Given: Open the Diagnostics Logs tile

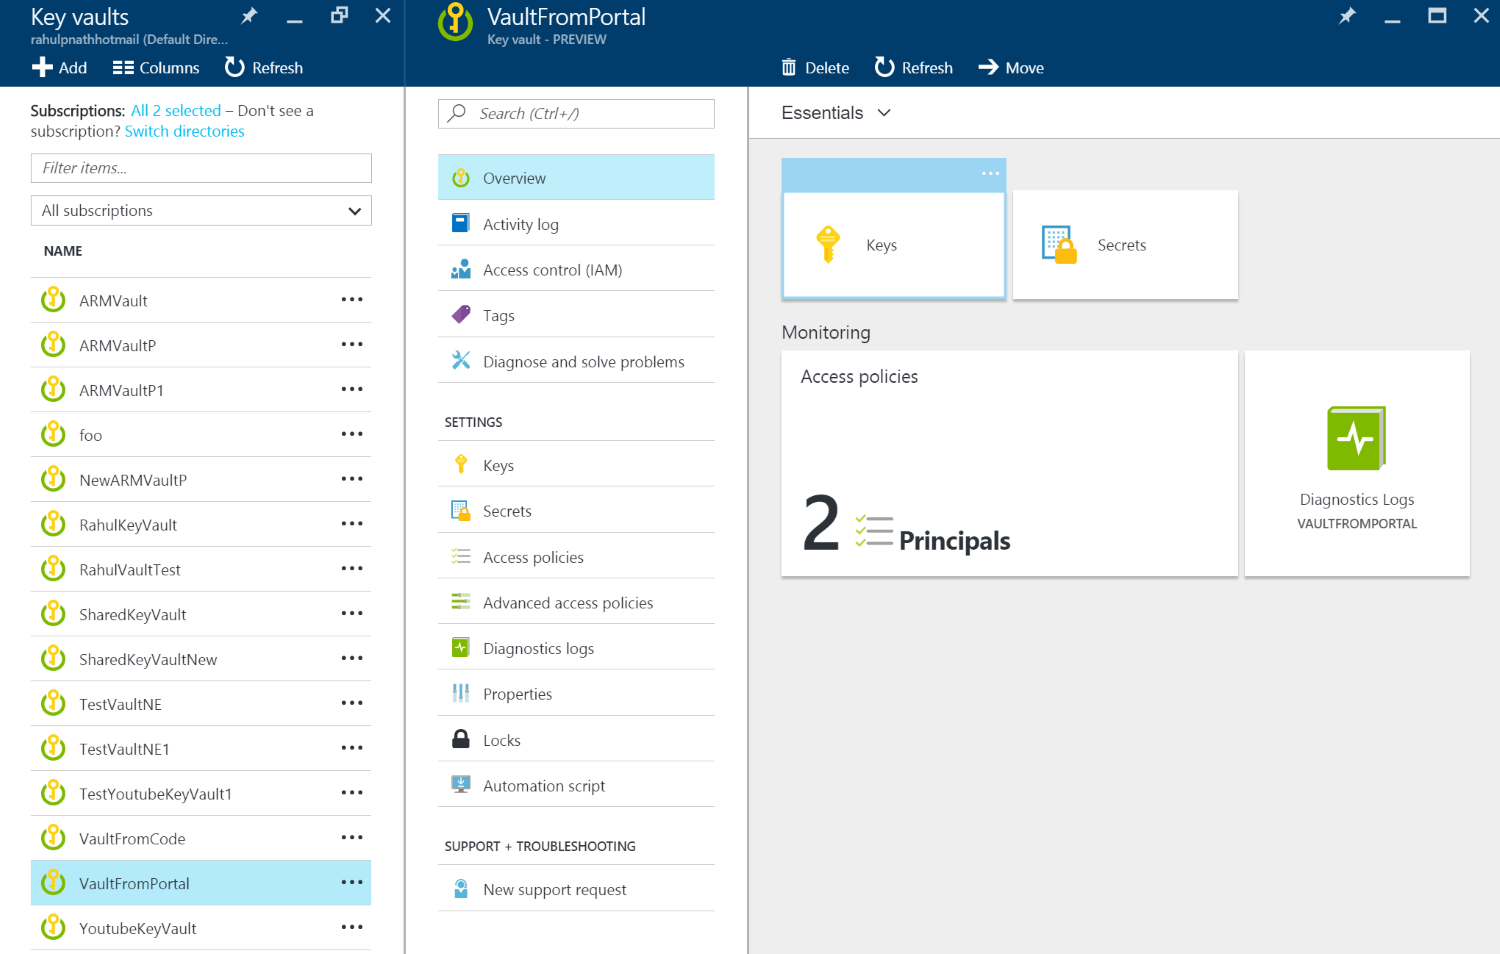Looking at the screenshot, I should [x=1357, y=463].
